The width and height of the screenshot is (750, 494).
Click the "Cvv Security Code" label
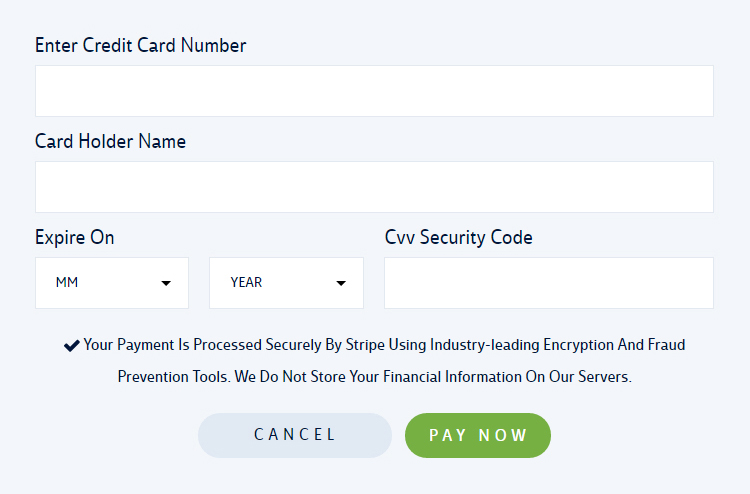click(458, 238)
